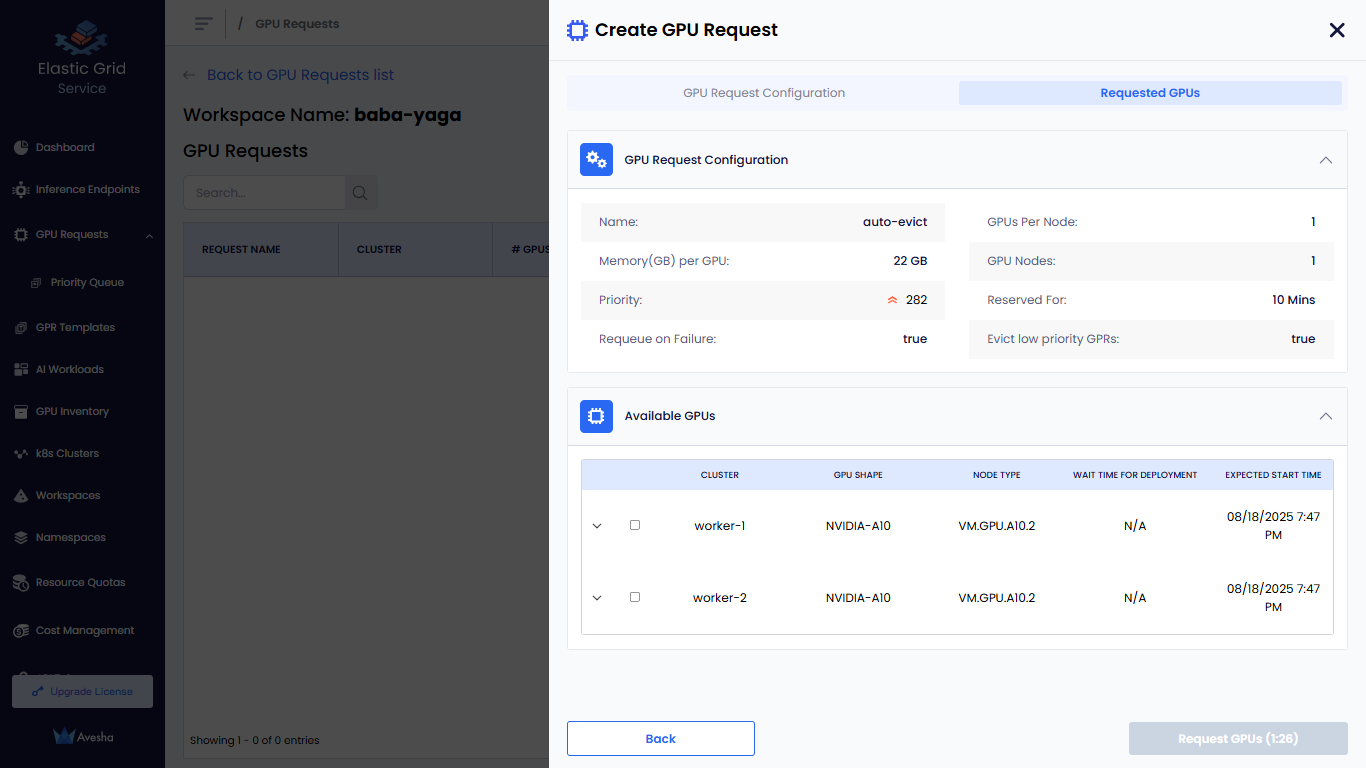Expand the worker-2 row details
1366x768 pixels.
coord(597,598)
